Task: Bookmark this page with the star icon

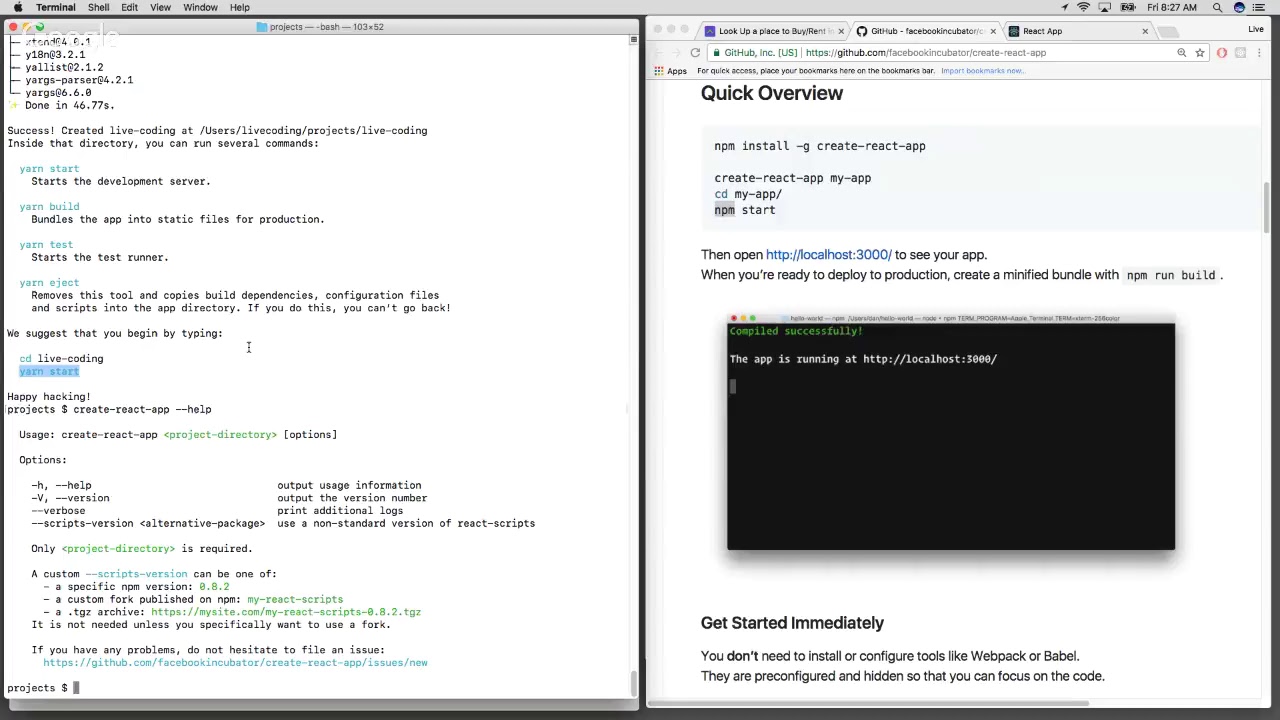Action: (x=1200, y=53)
